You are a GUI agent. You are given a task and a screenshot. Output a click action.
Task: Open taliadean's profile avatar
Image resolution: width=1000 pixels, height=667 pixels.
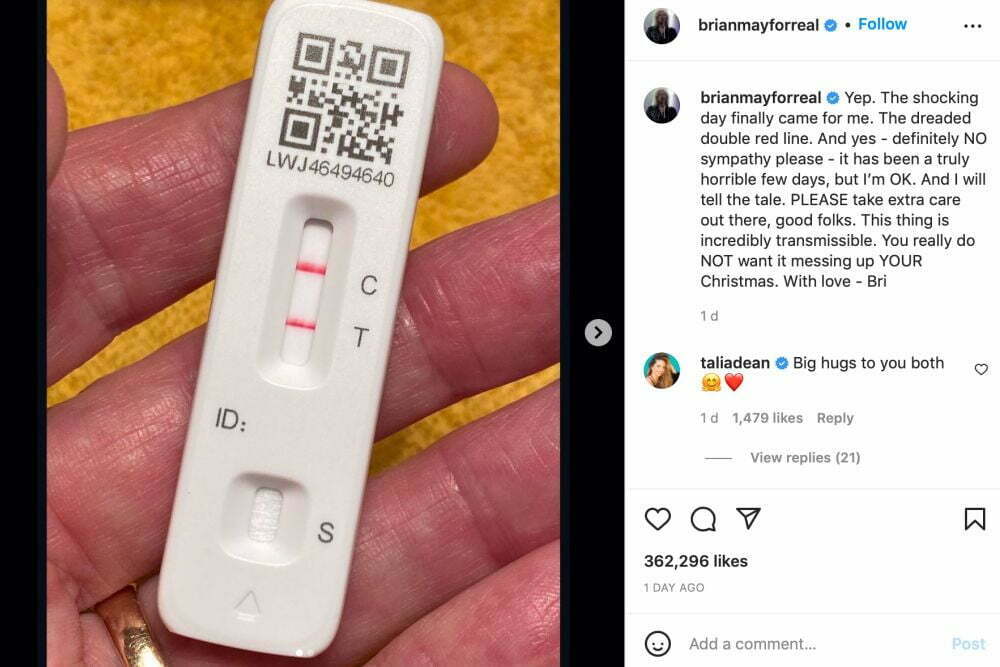click(661, 370)
